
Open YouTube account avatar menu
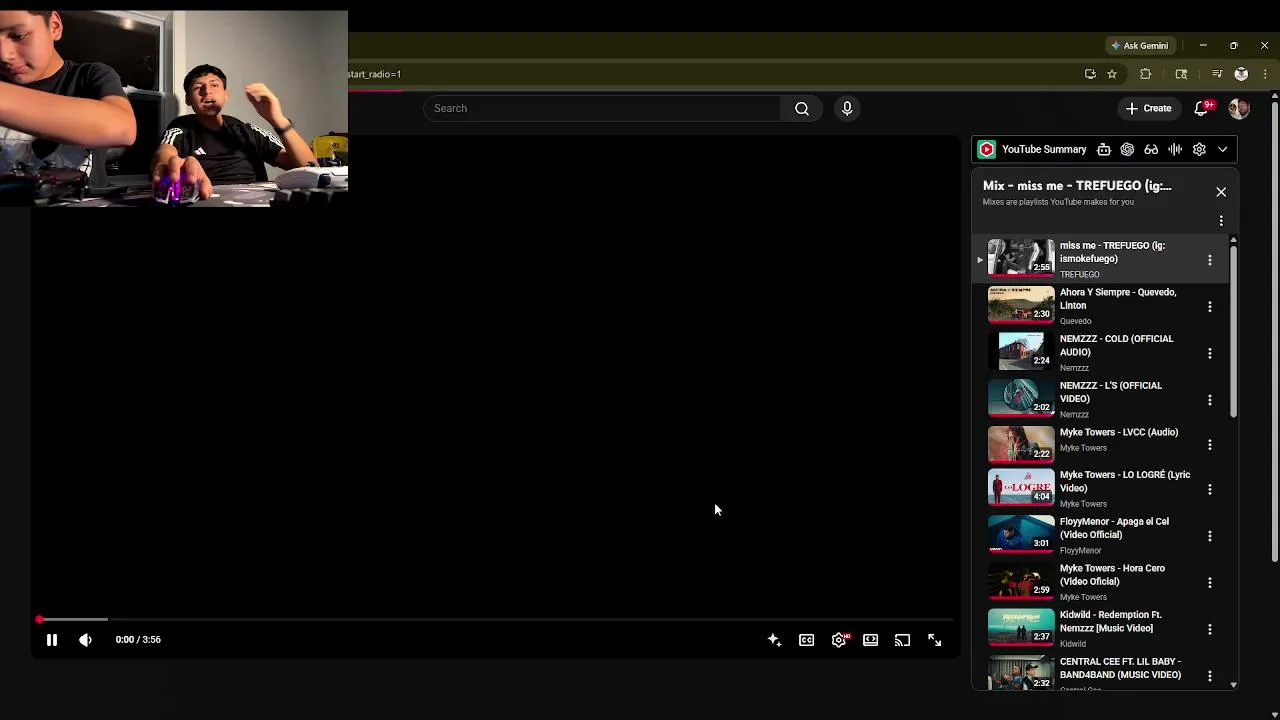[1239, 108]
